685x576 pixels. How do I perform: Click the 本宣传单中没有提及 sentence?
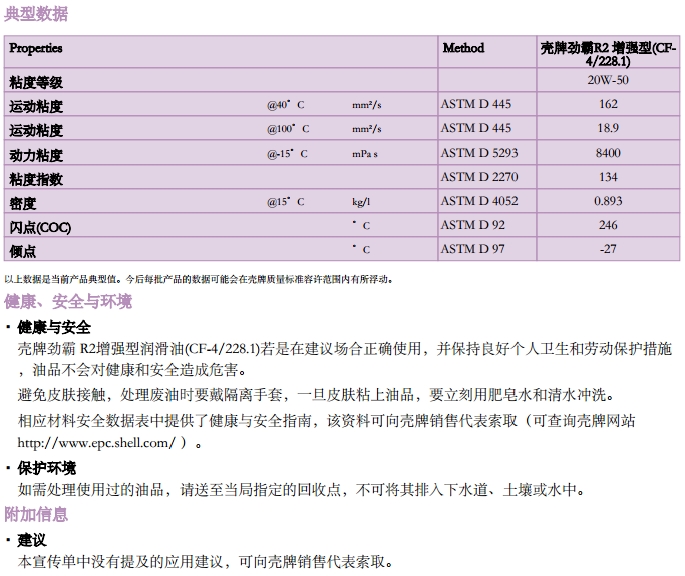pyautogui.click(x=205, y=562)
